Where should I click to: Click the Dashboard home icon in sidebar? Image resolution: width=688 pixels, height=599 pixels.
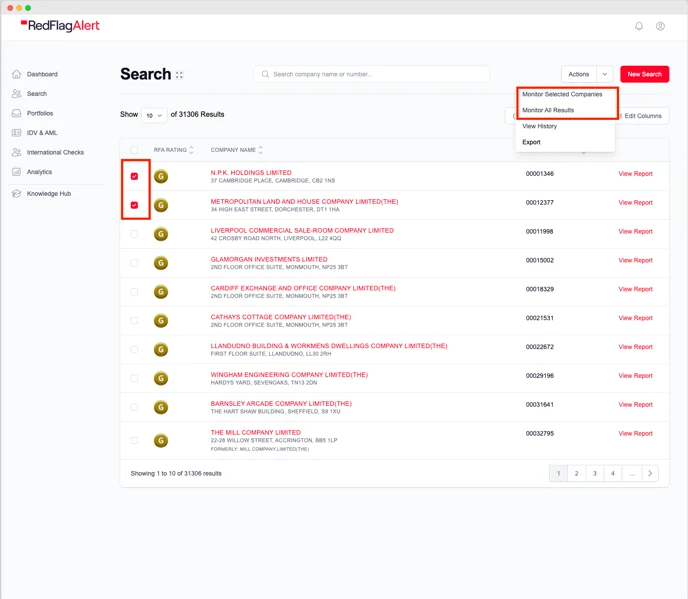coord(17,74)
